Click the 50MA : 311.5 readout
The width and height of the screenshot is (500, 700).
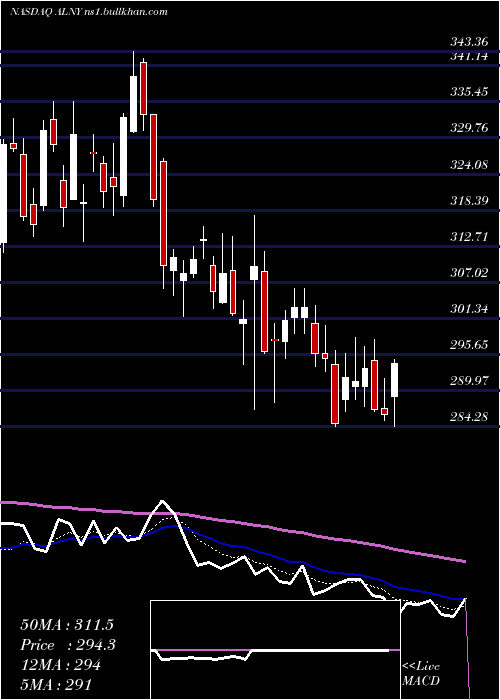(67, 625)
